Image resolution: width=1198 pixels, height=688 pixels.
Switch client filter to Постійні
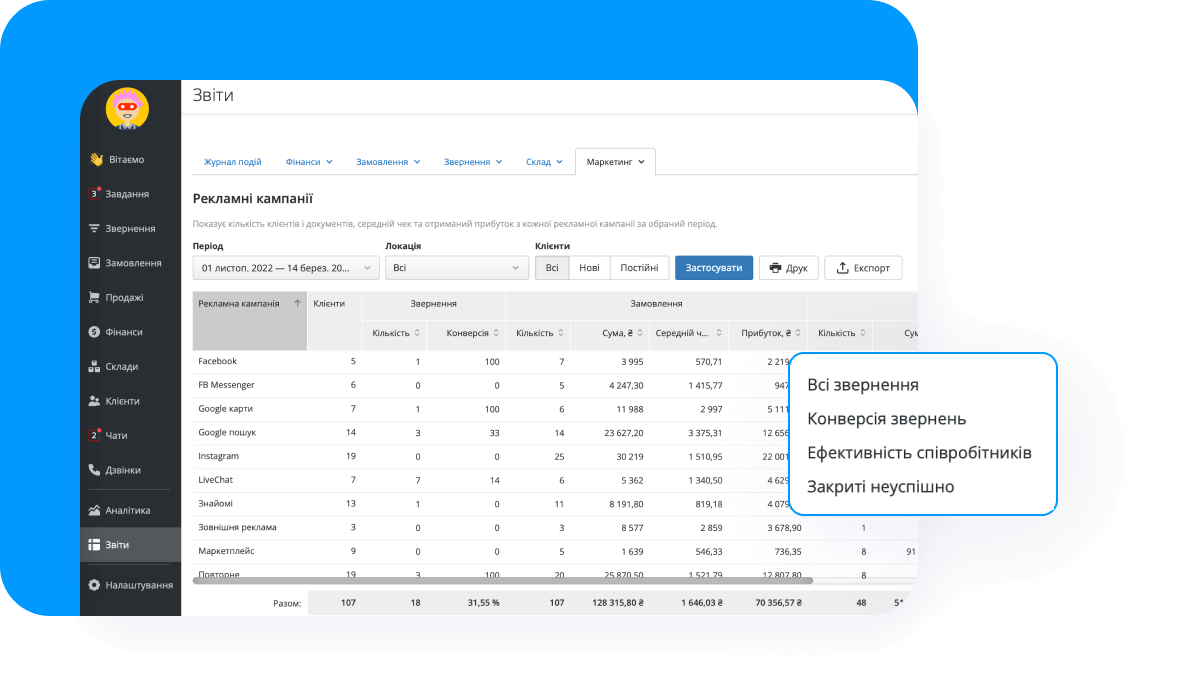tap(639, 267)
